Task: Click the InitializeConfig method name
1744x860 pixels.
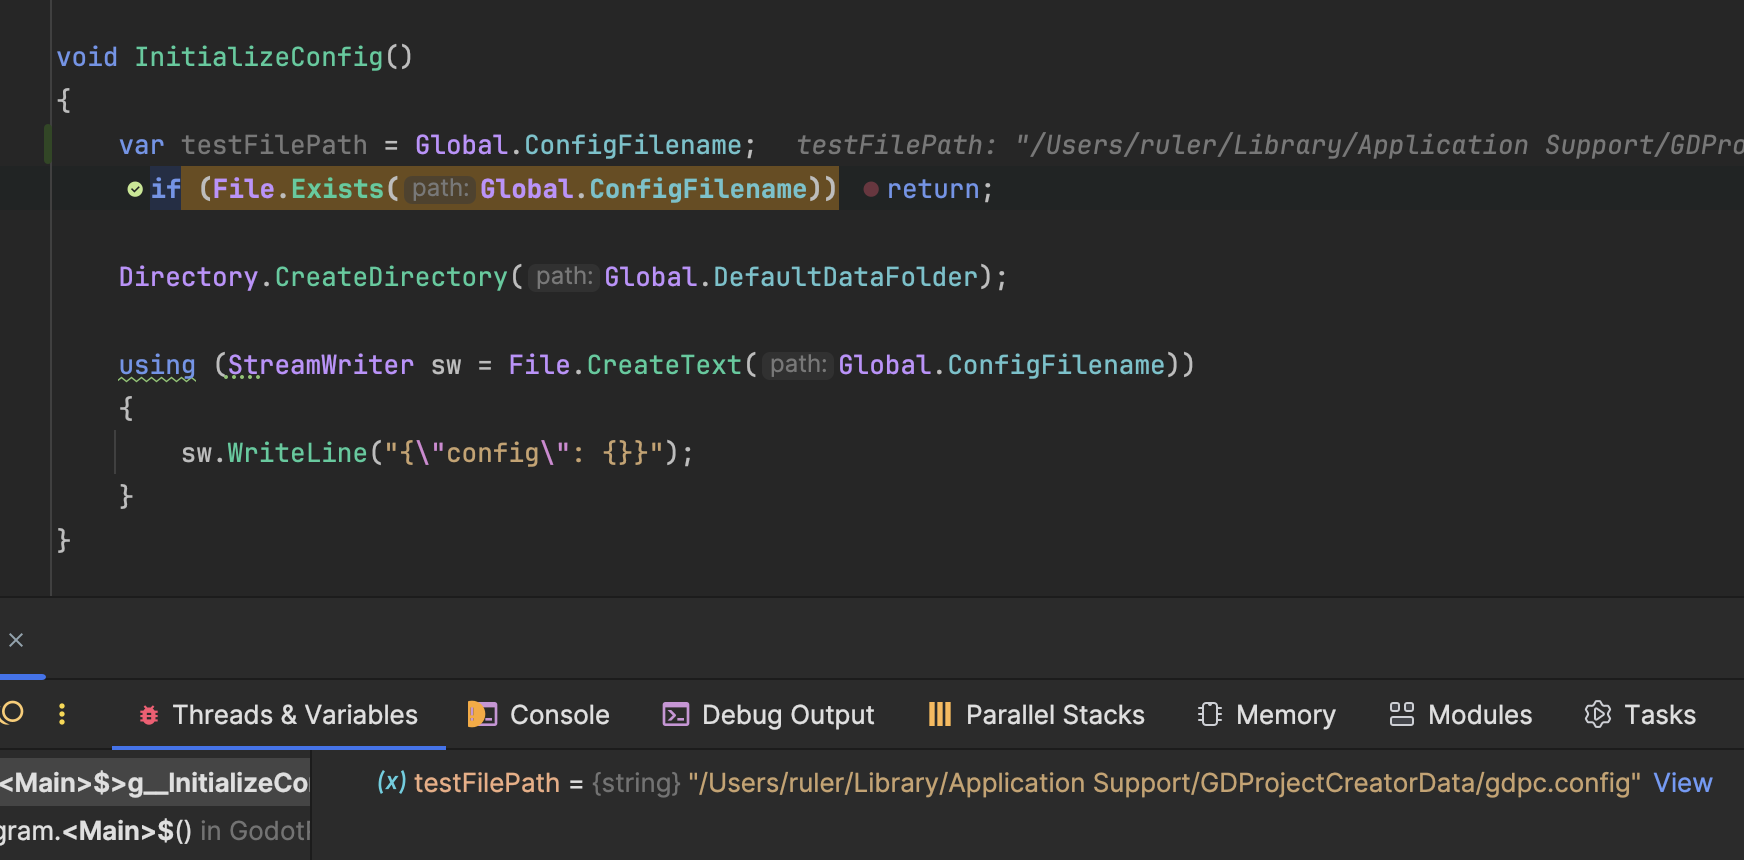Action: coord(259,57)
